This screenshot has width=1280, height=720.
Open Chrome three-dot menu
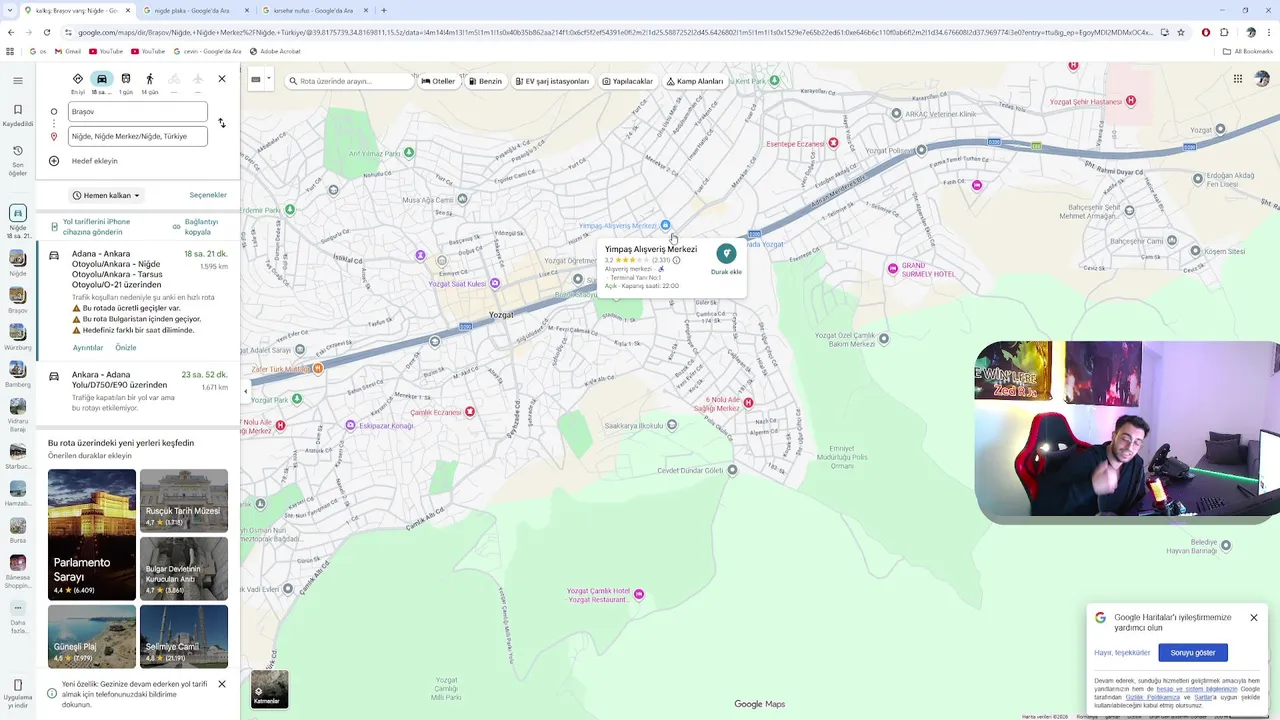[1269, 32]
